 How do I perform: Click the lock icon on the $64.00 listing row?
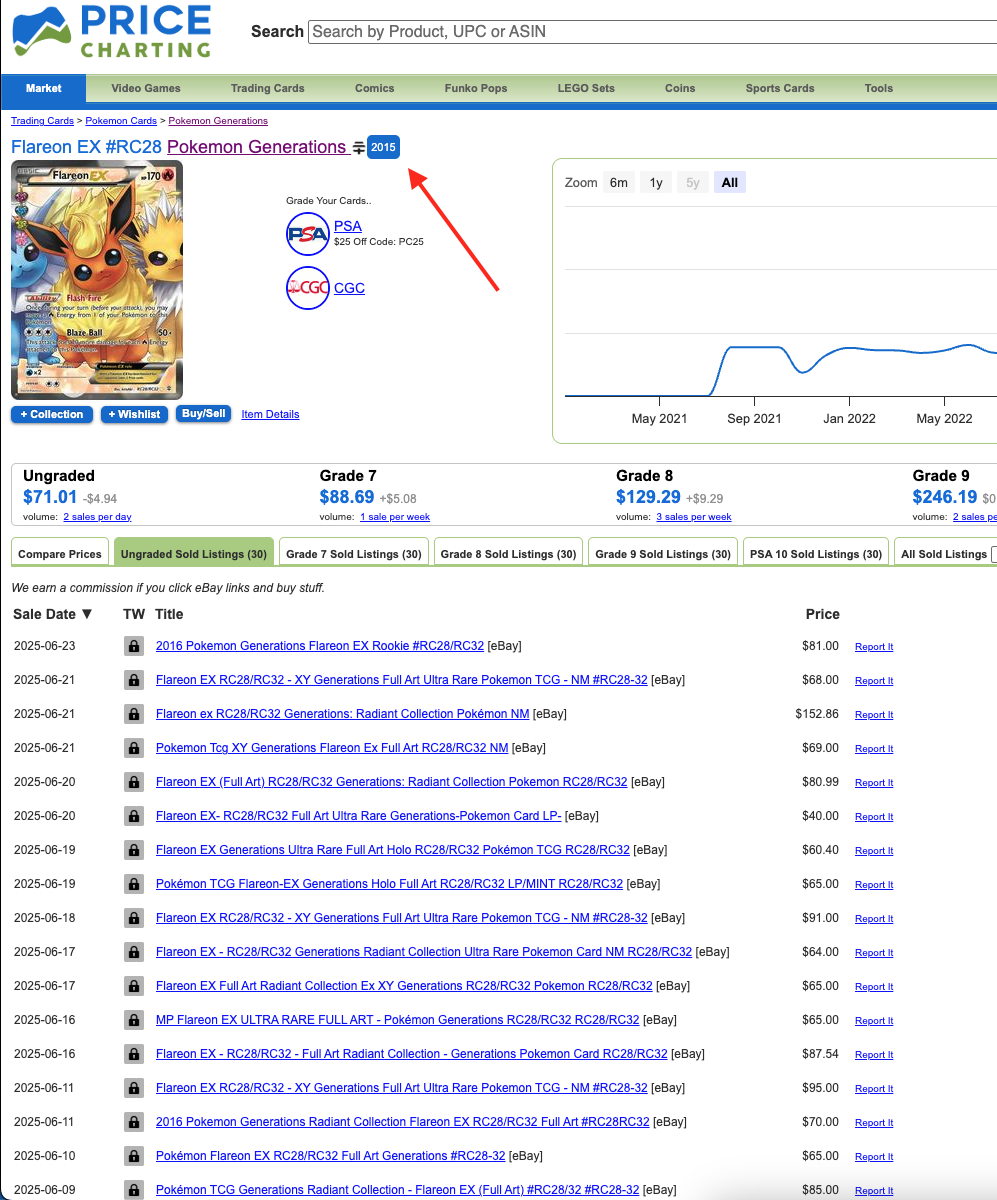coord(133,952)
